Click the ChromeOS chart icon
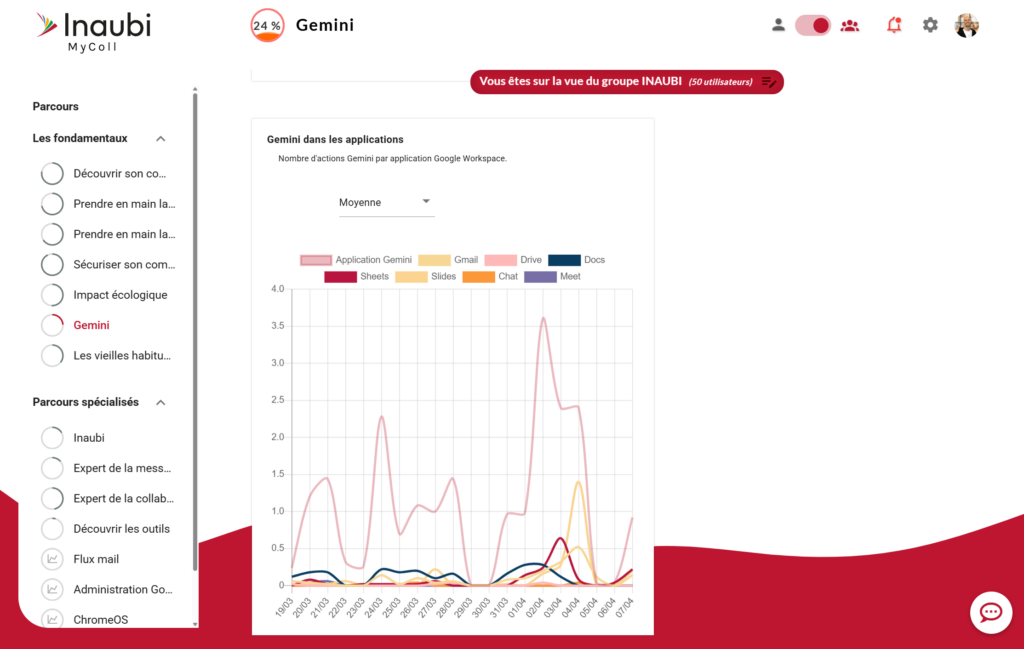Screen dimensions: 1024x649 tap(52, 619)
